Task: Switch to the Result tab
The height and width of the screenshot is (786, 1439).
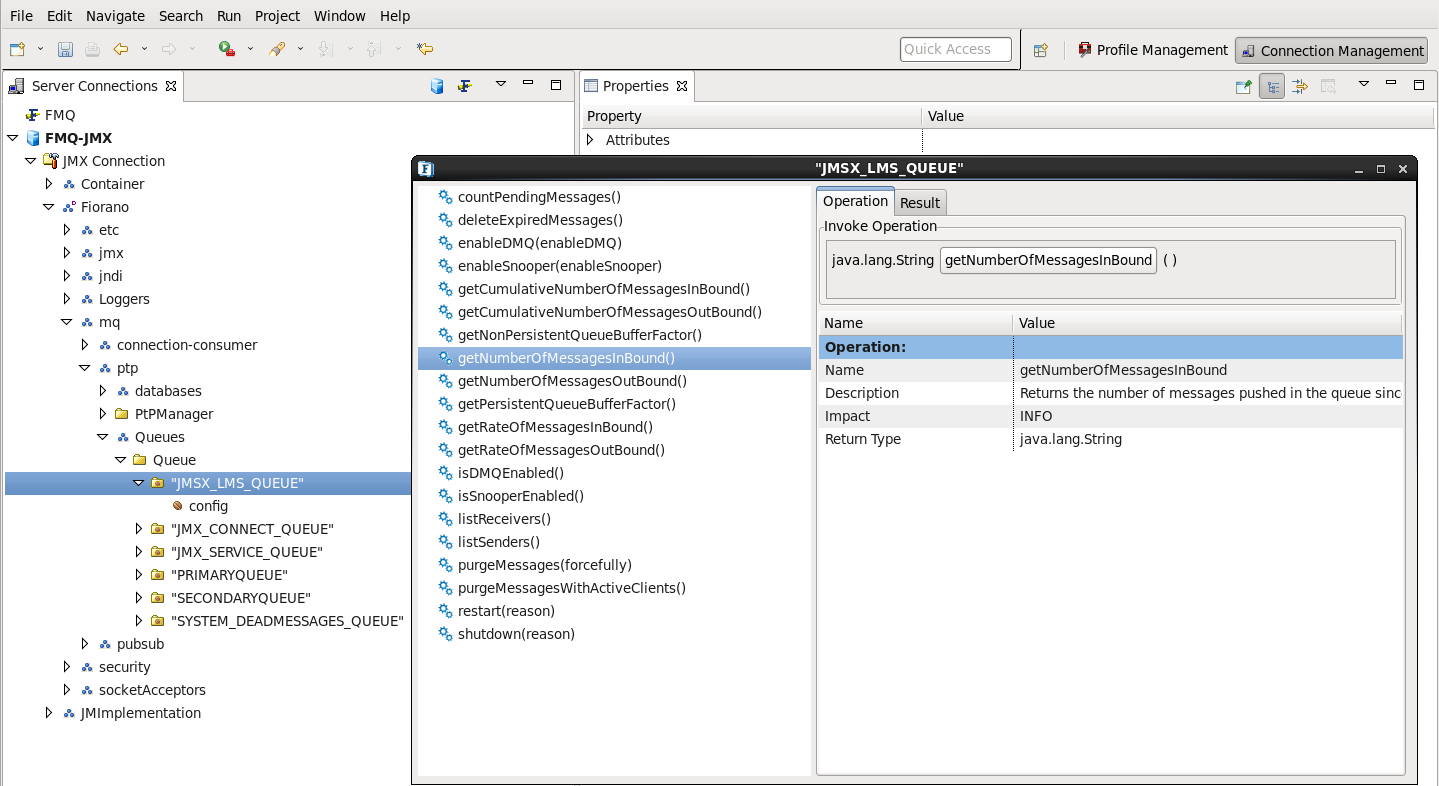Action: point(920,203)
